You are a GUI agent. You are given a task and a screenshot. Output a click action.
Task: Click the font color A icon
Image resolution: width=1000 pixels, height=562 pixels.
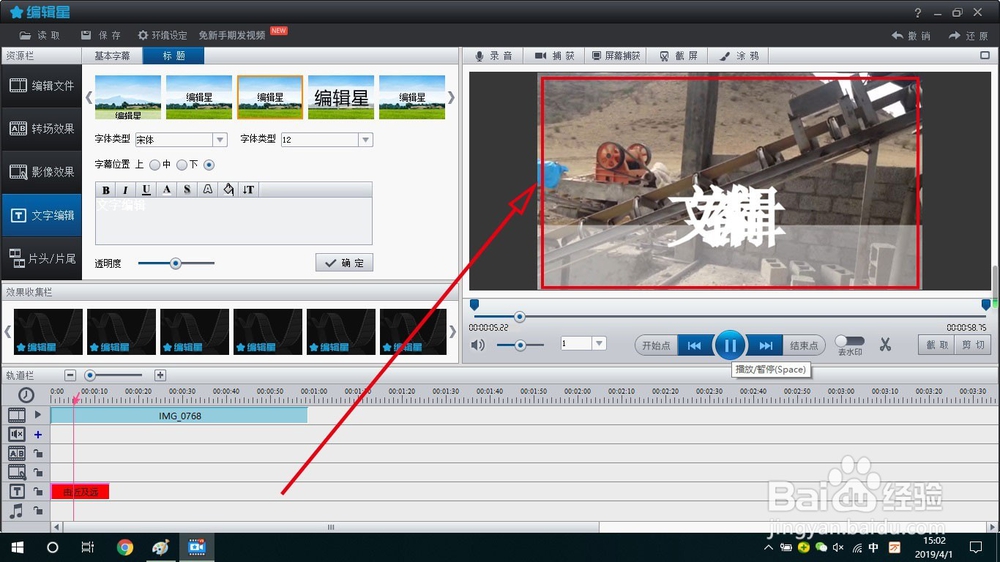click(166, 189)
